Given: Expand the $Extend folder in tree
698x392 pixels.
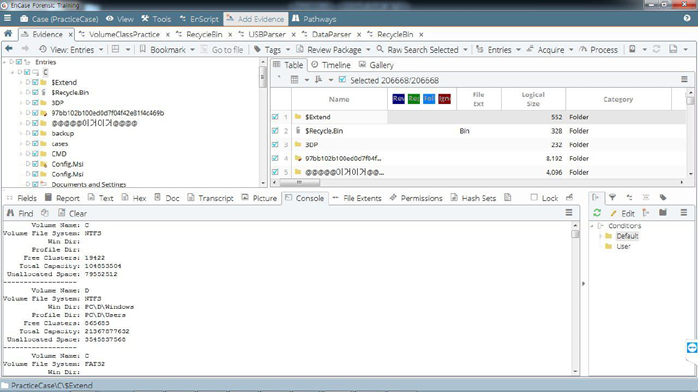Looking at the screenshot, I should [21, 82].
